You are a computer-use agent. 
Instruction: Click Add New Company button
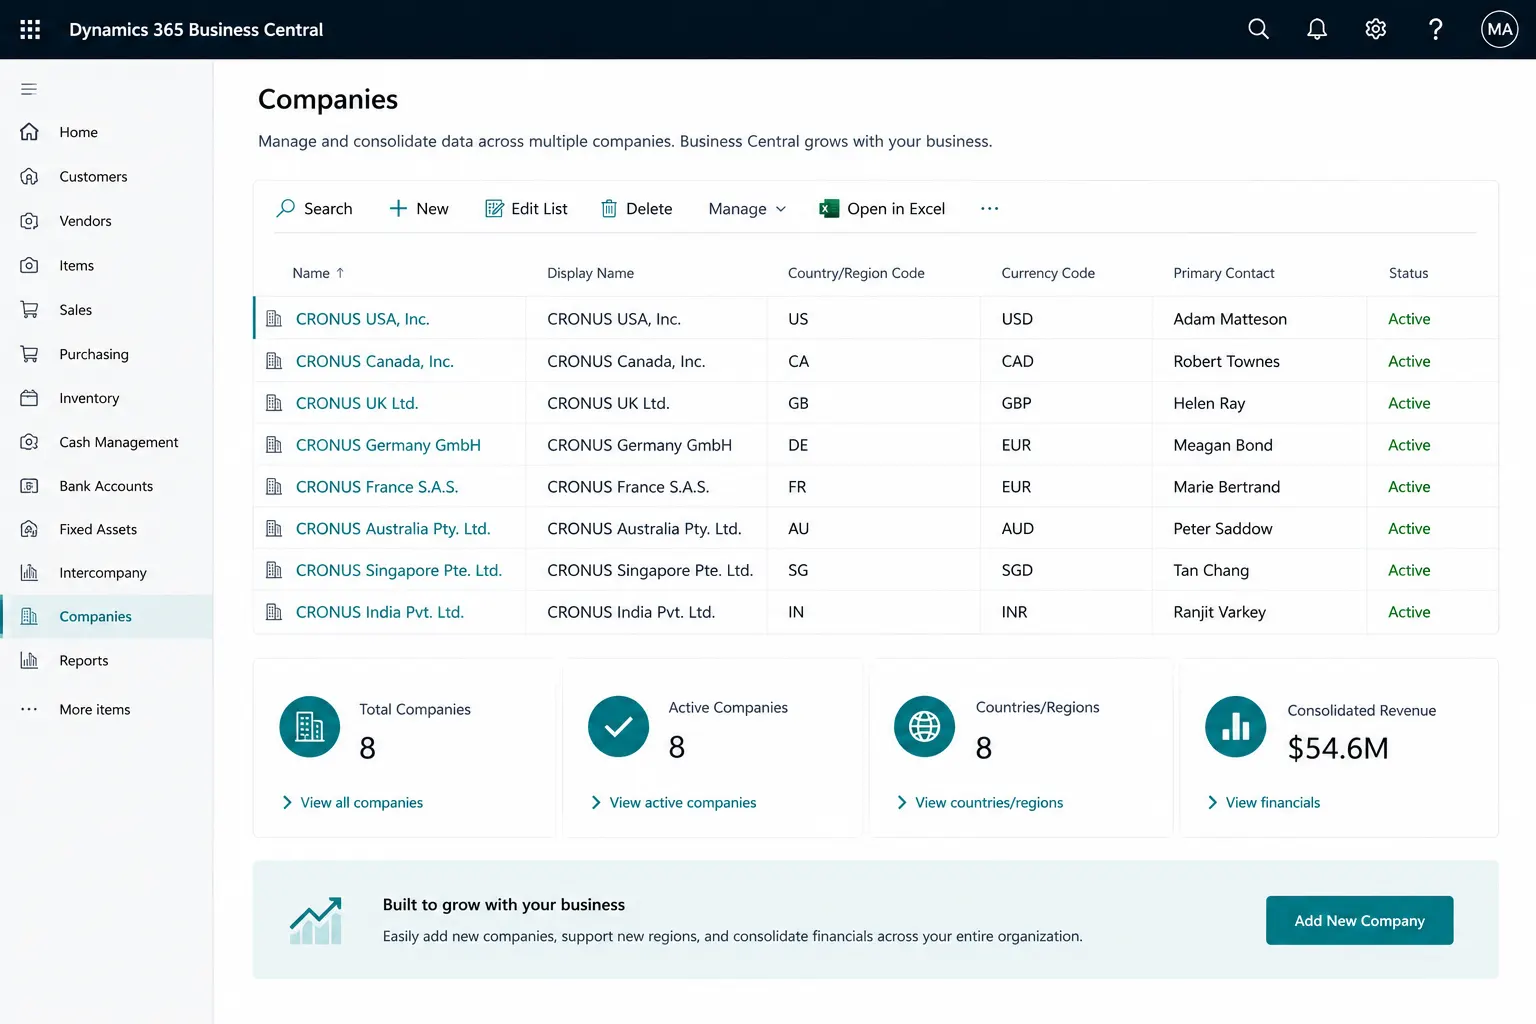(1359, 920)
